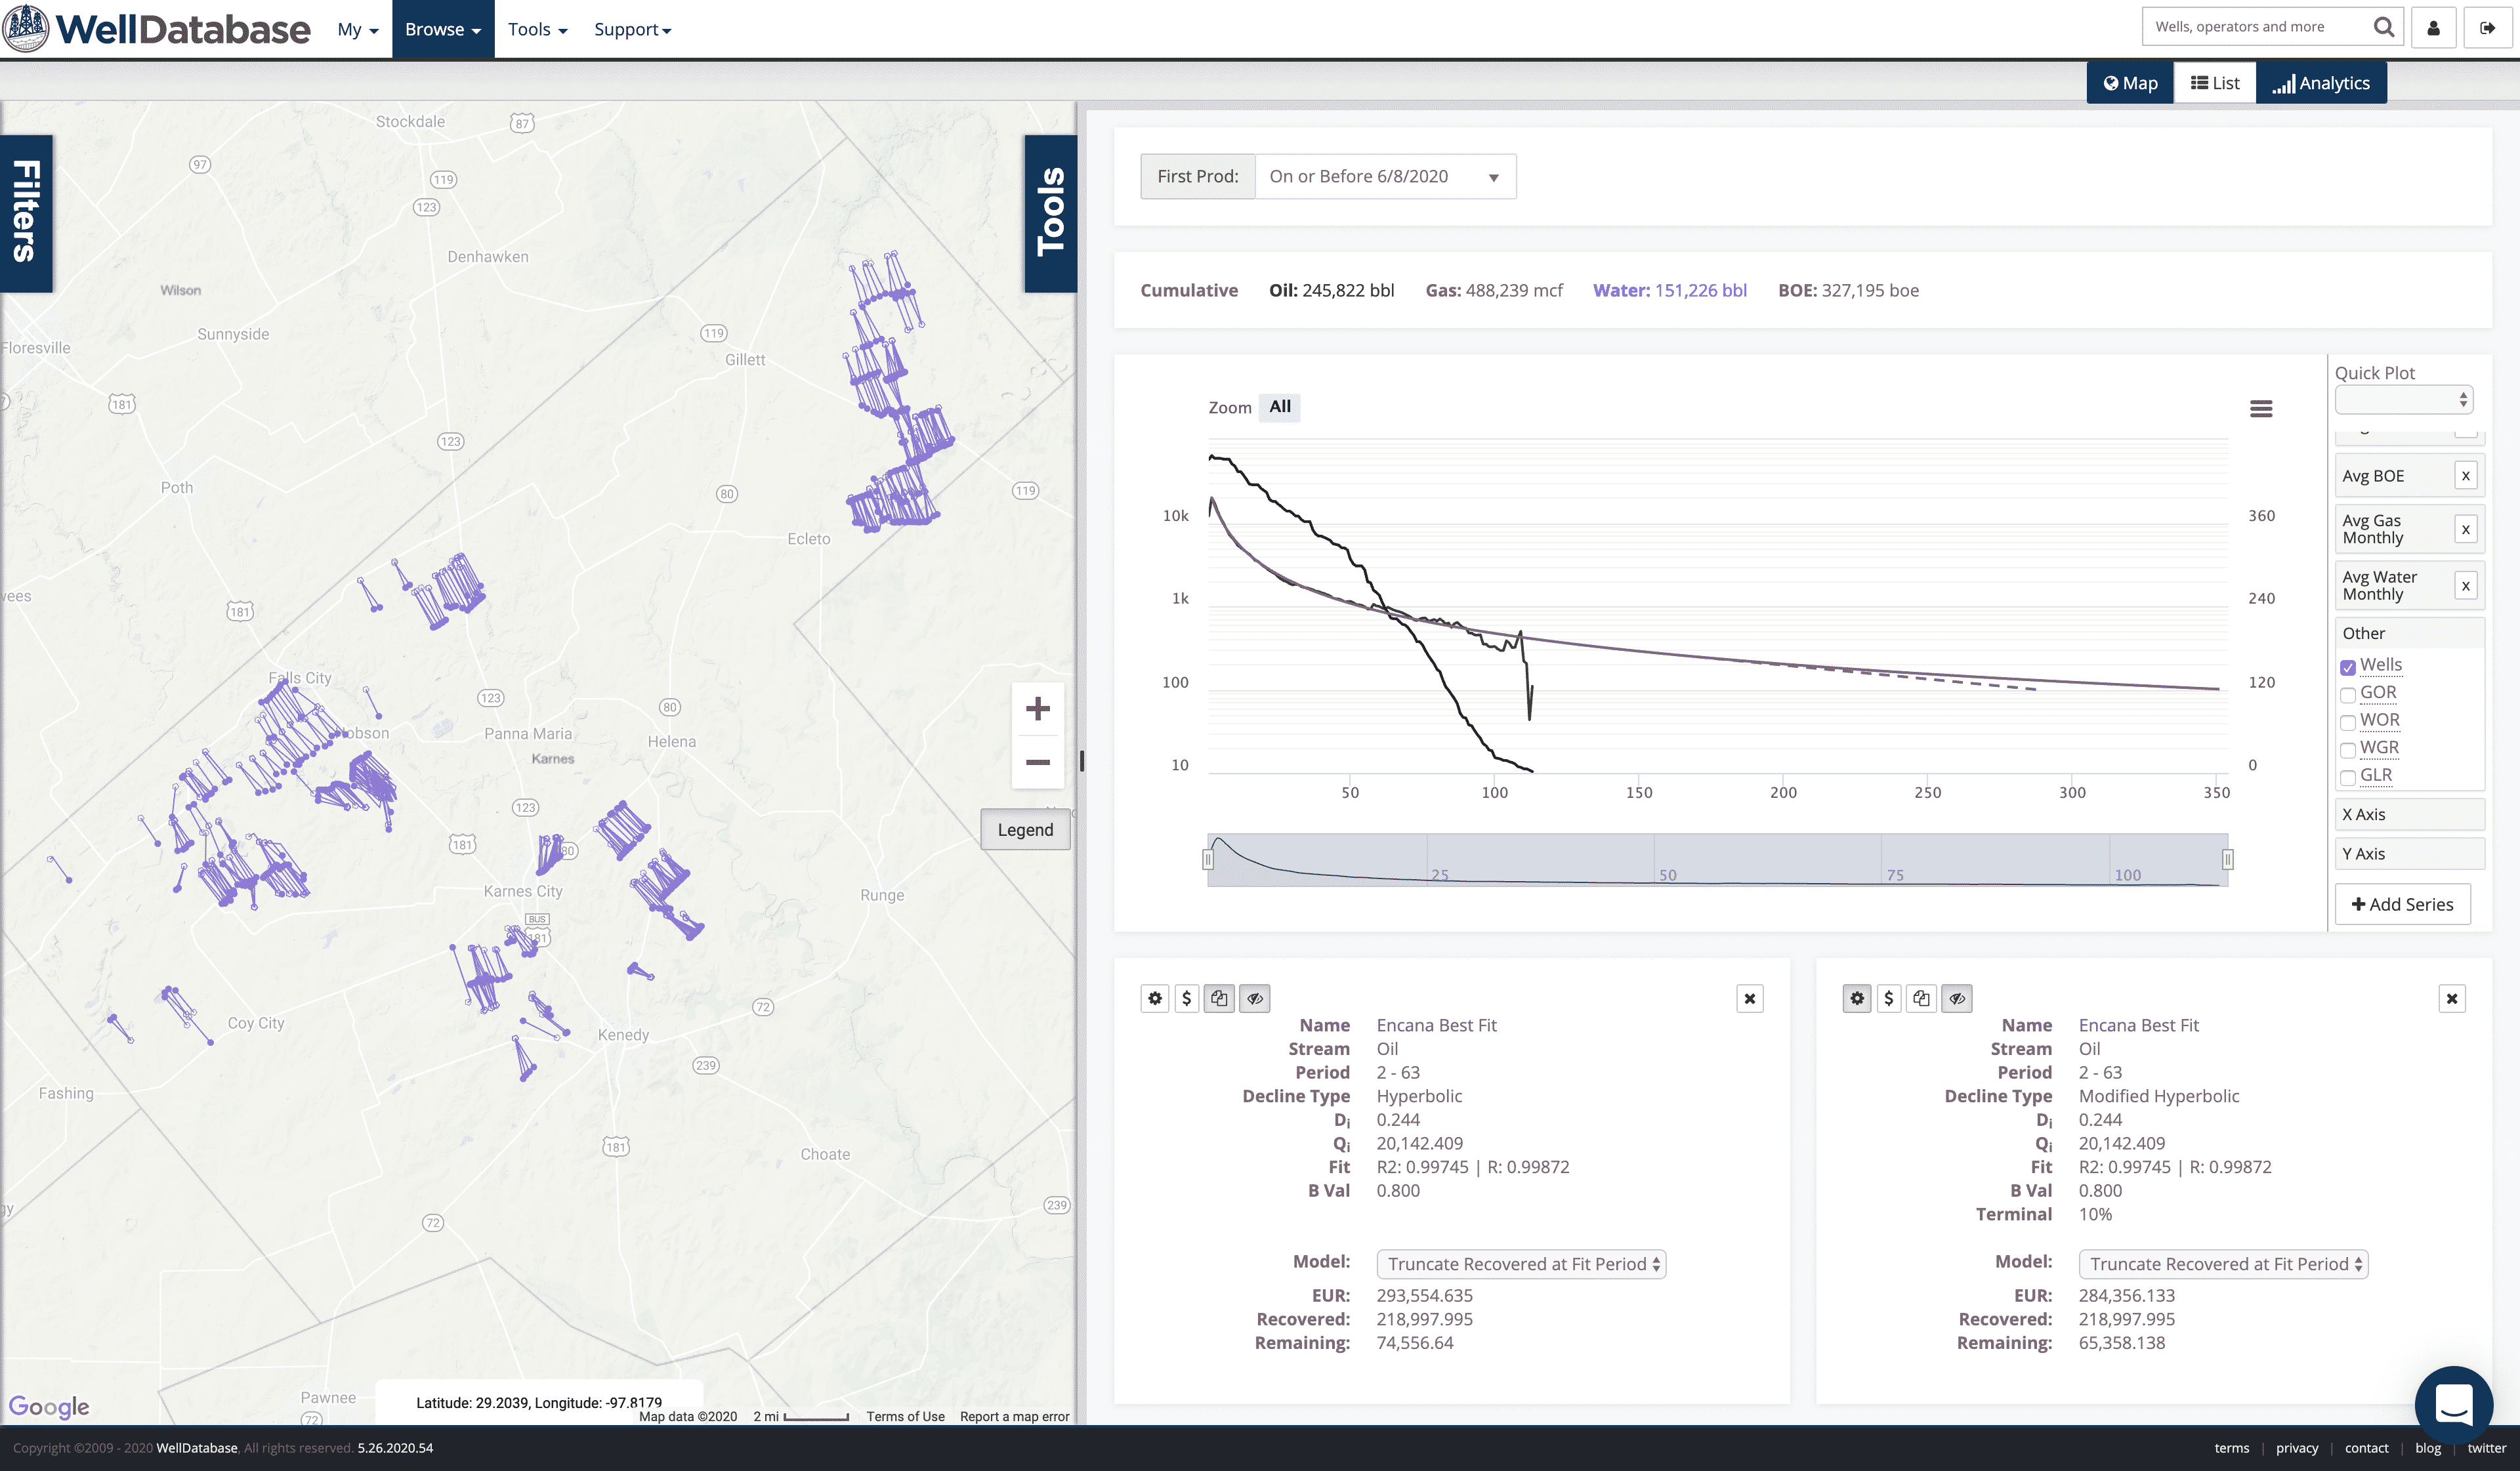Open the Tools menu in navbar
The height and width of the screenshot is (1471, 2520).
point(537,29)
